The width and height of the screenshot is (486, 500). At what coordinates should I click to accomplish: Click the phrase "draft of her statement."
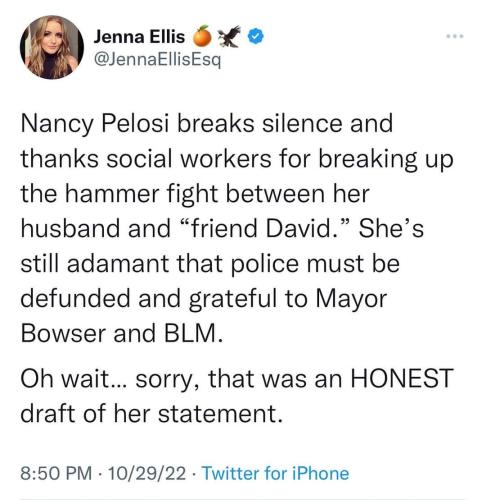tap(152, 414)
